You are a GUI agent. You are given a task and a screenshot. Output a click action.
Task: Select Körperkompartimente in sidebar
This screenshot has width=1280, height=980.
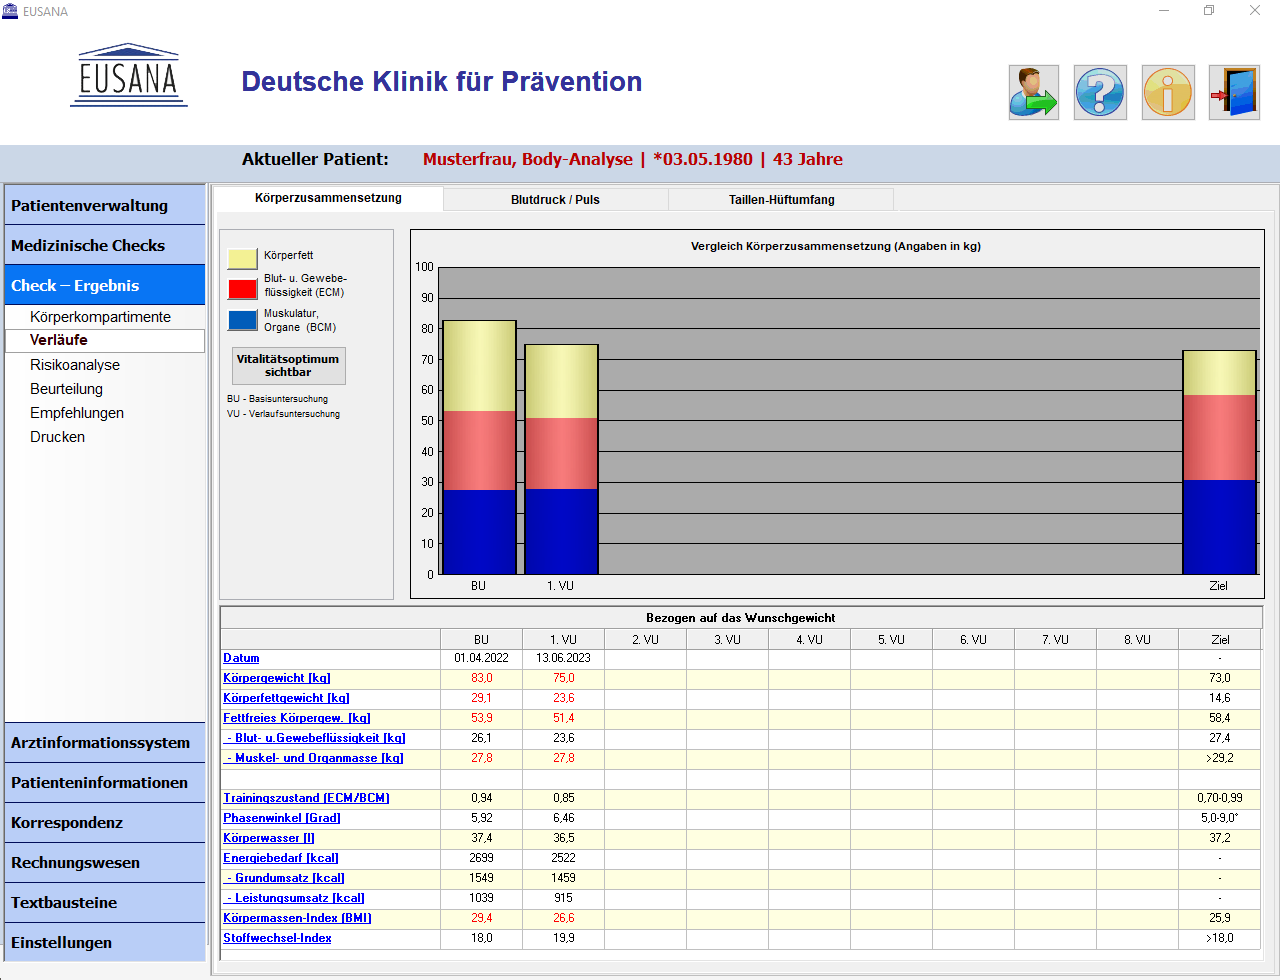pos(100,317)
